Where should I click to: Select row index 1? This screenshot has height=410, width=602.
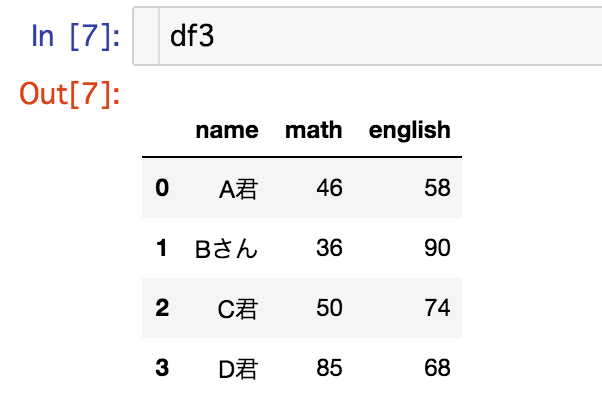pos(162,248)
